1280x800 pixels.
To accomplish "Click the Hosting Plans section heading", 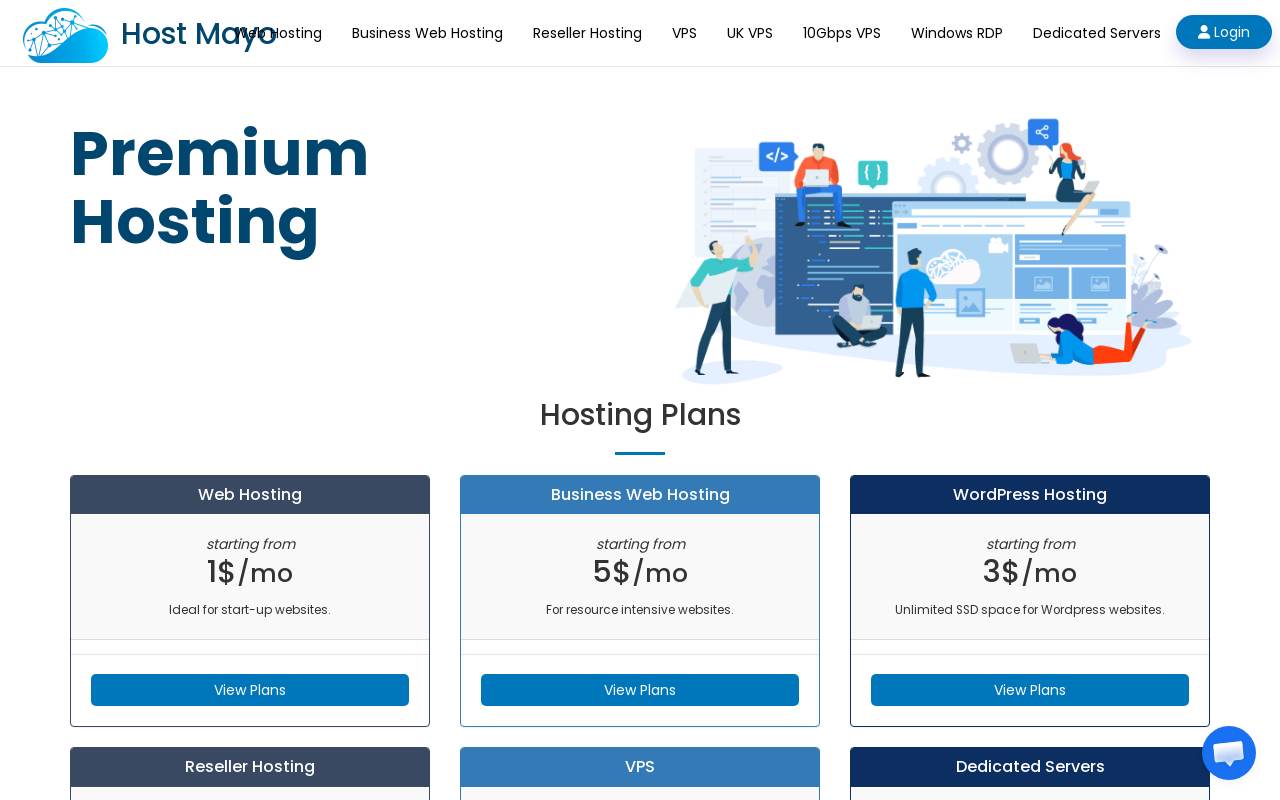I will (640, 415).
